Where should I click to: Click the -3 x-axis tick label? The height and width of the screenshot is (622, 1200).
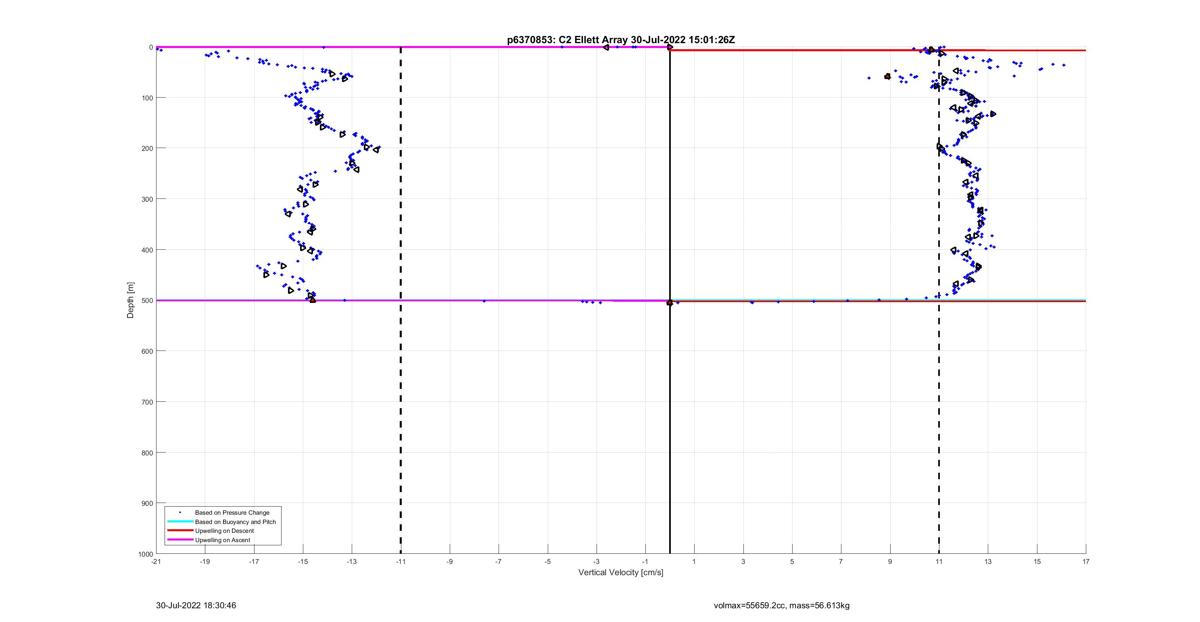pos(596,561)
